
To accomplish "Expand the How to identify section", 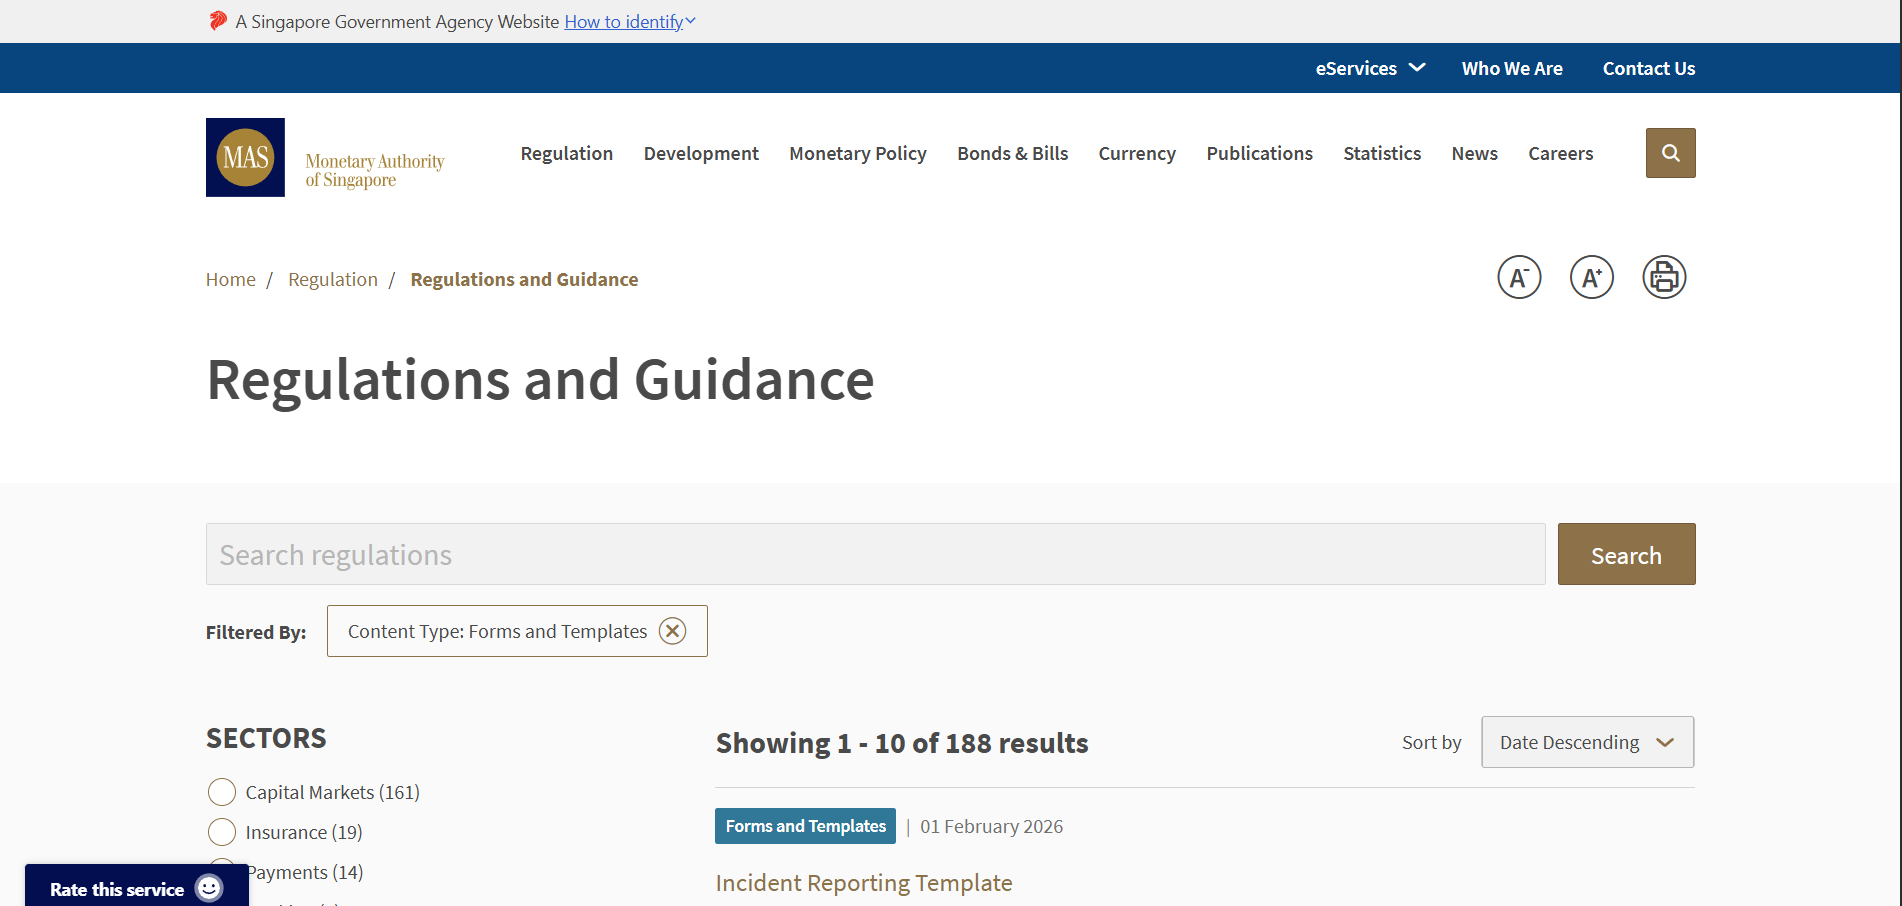I will [628, 21].
